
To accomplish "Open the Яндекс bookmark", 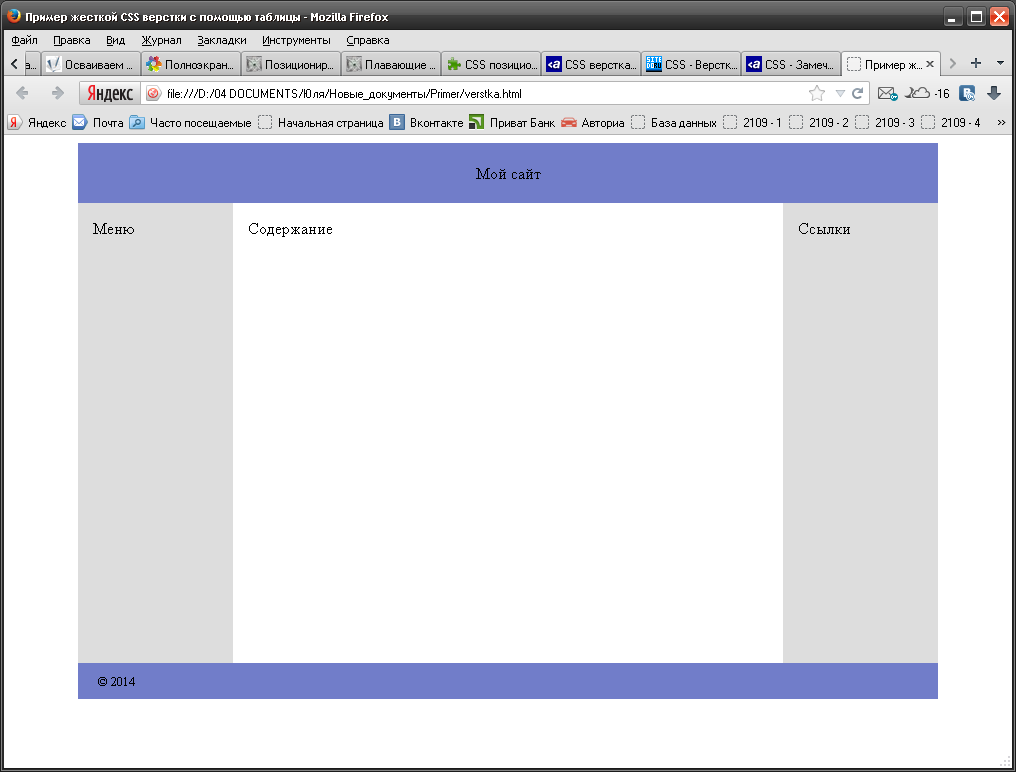I will pyautogui.click(x=37, y=123).
